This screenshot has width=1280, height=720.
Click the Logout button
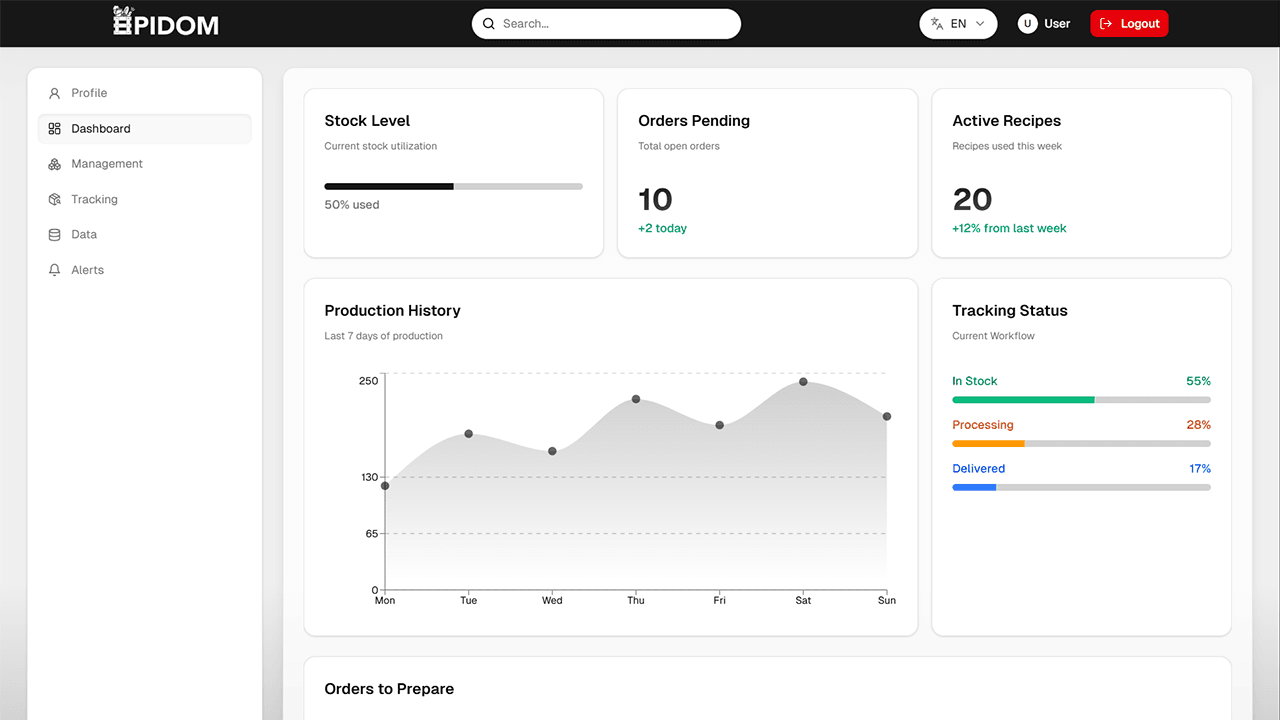[1129, 22]
